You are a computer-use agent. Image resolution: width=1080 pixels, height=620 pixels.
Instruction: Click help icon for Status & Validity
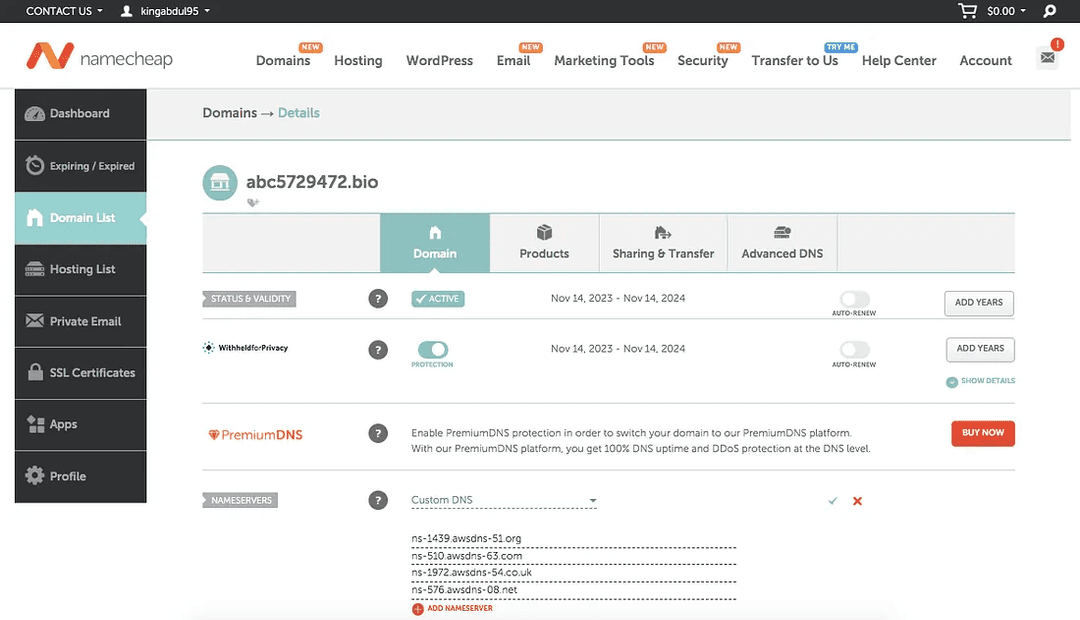tap(377, 299)
